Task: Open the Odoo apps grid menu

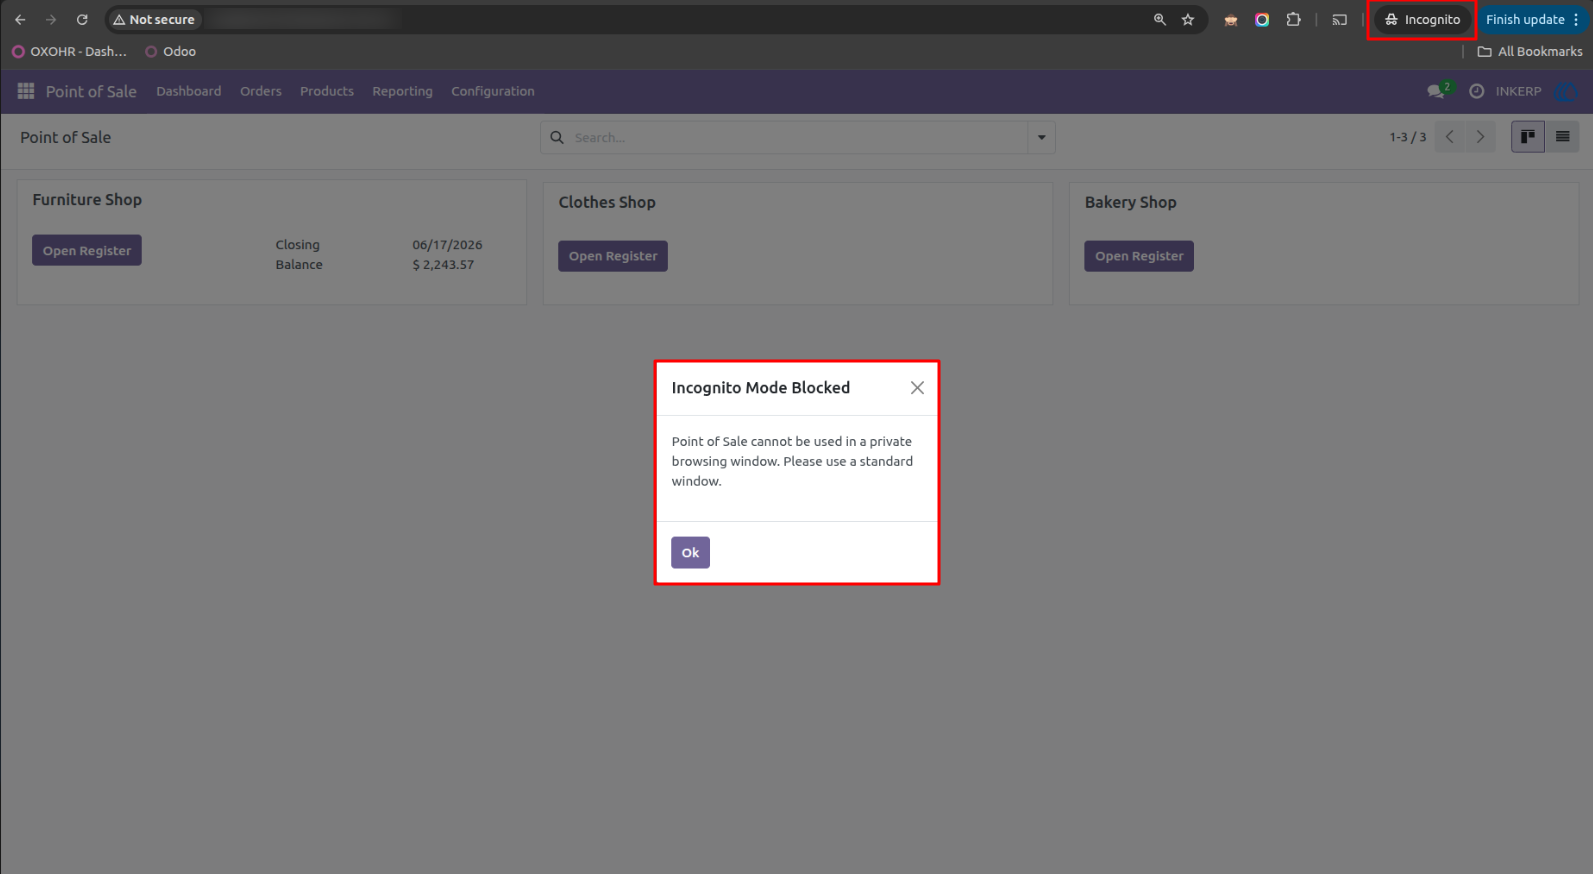Action: pyautogui.click(x=26, y=91)
